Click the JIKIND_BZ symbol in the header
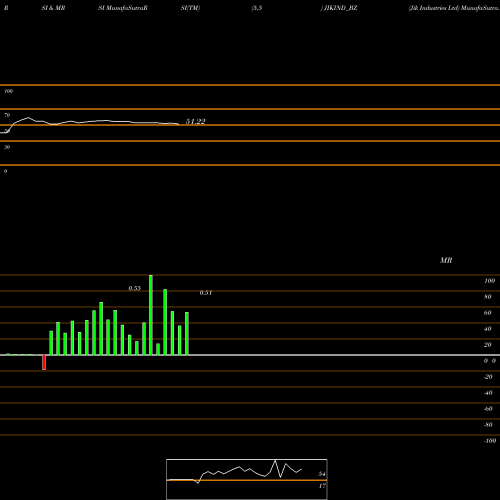Viewport: 500px width, 500px height. click(x=341, y=8)
